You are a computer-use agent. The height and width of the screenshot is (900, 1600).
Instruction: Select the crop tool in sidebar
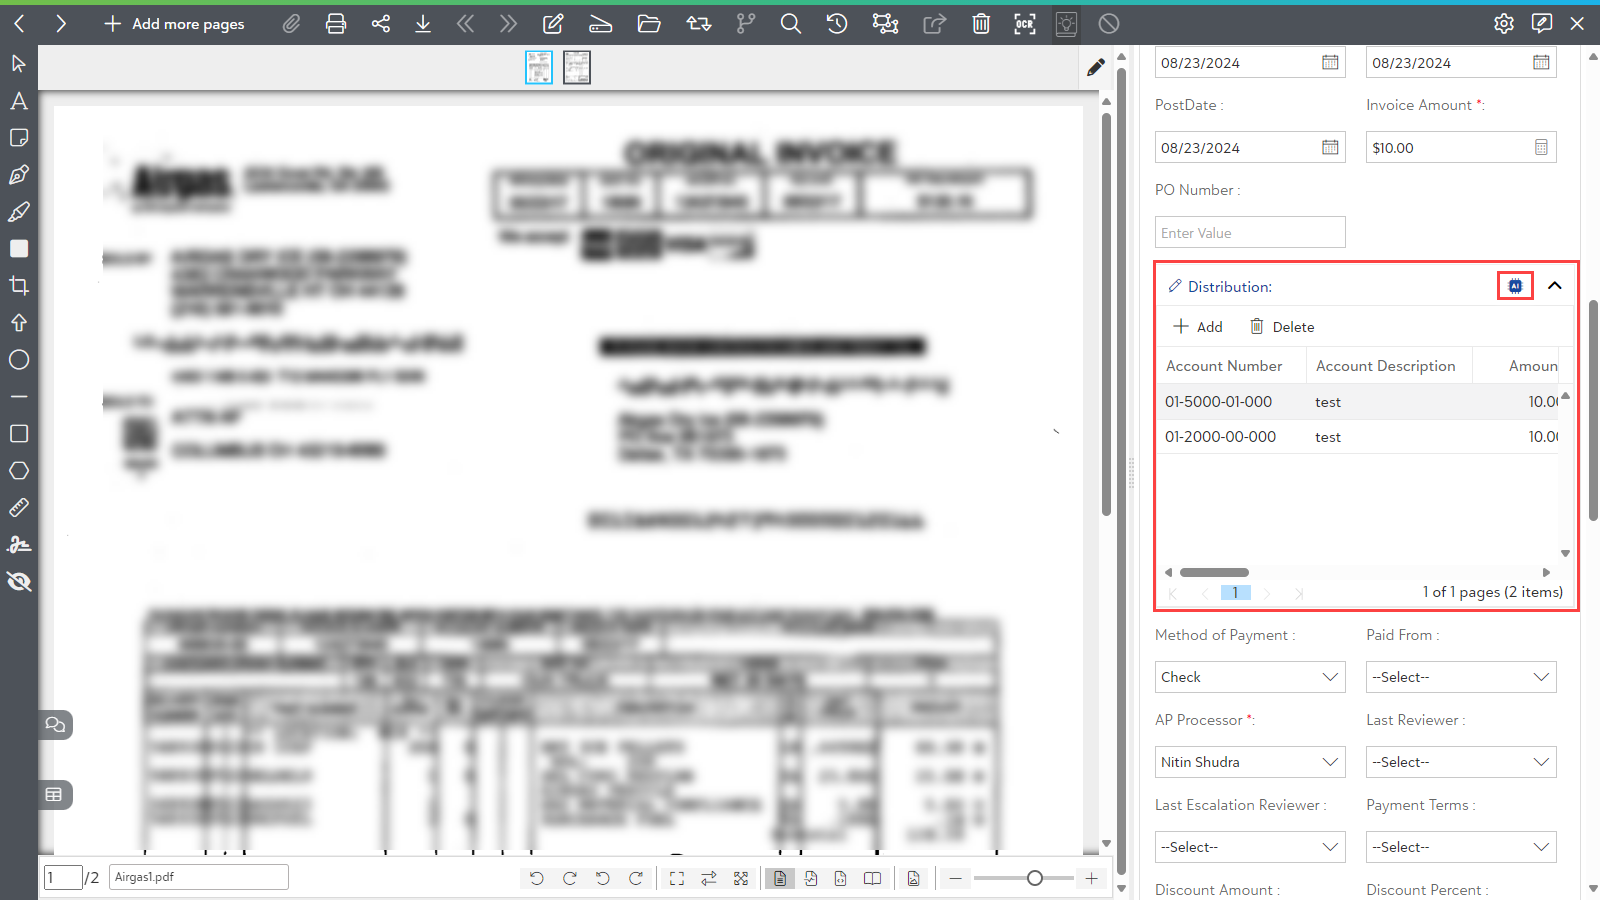19,286
